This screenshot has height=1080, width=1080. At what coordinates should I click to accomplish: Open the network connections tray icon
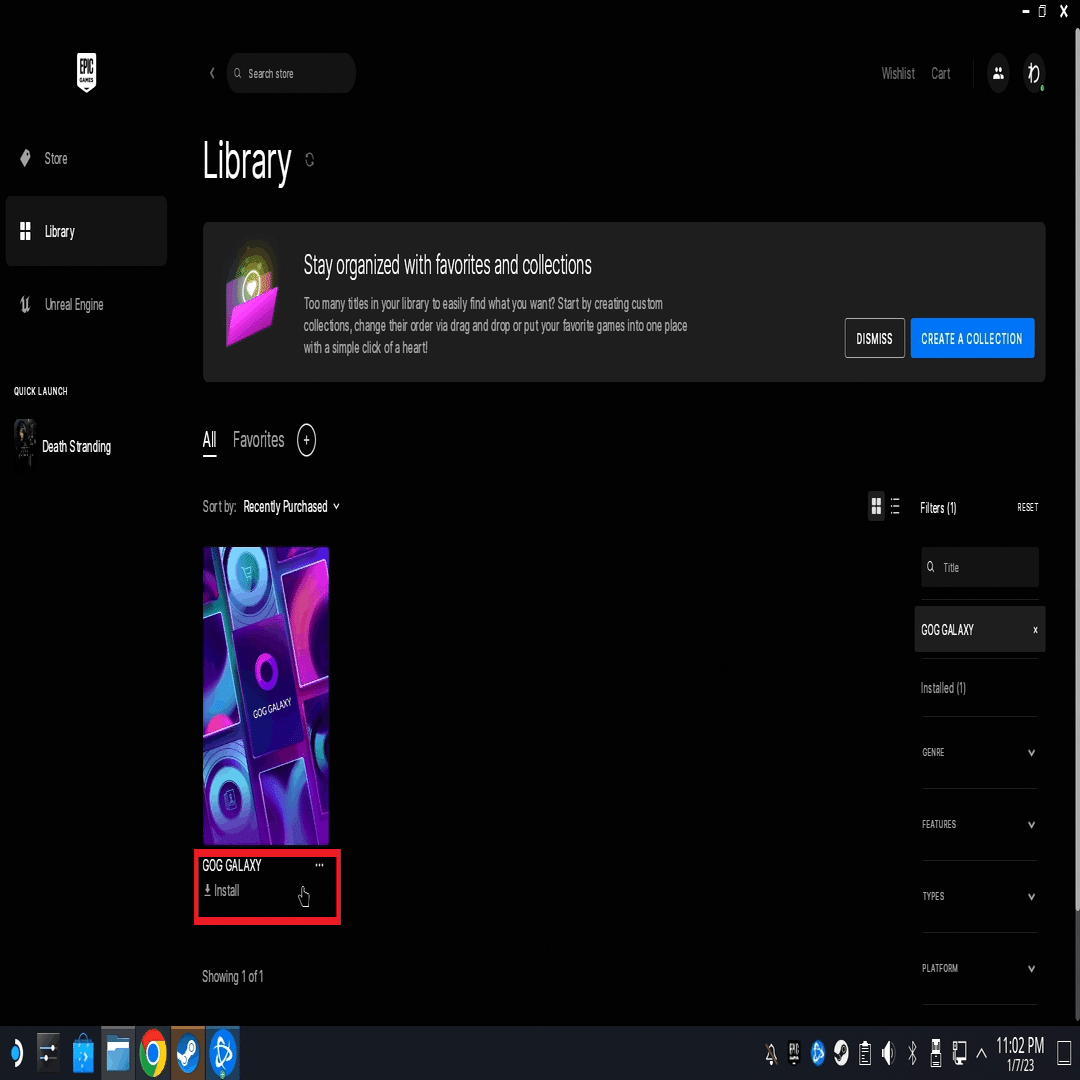(959, 1052)
